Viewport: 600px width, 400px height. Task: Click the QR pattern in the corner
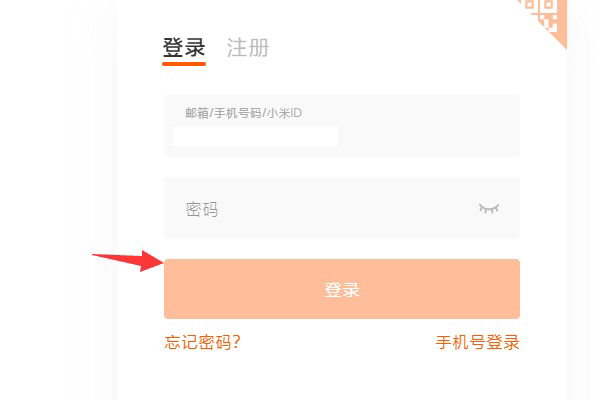click(x=550, y=15)
